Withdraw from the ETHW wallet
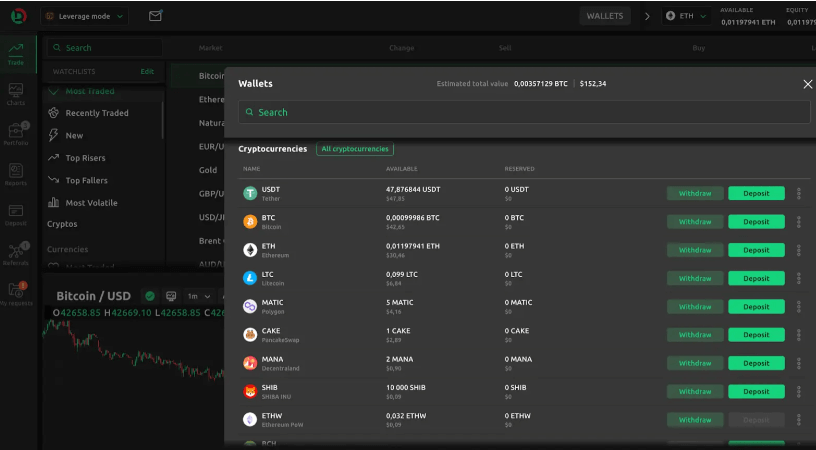This screenshot has height=450, width=816. click(695, 419)
